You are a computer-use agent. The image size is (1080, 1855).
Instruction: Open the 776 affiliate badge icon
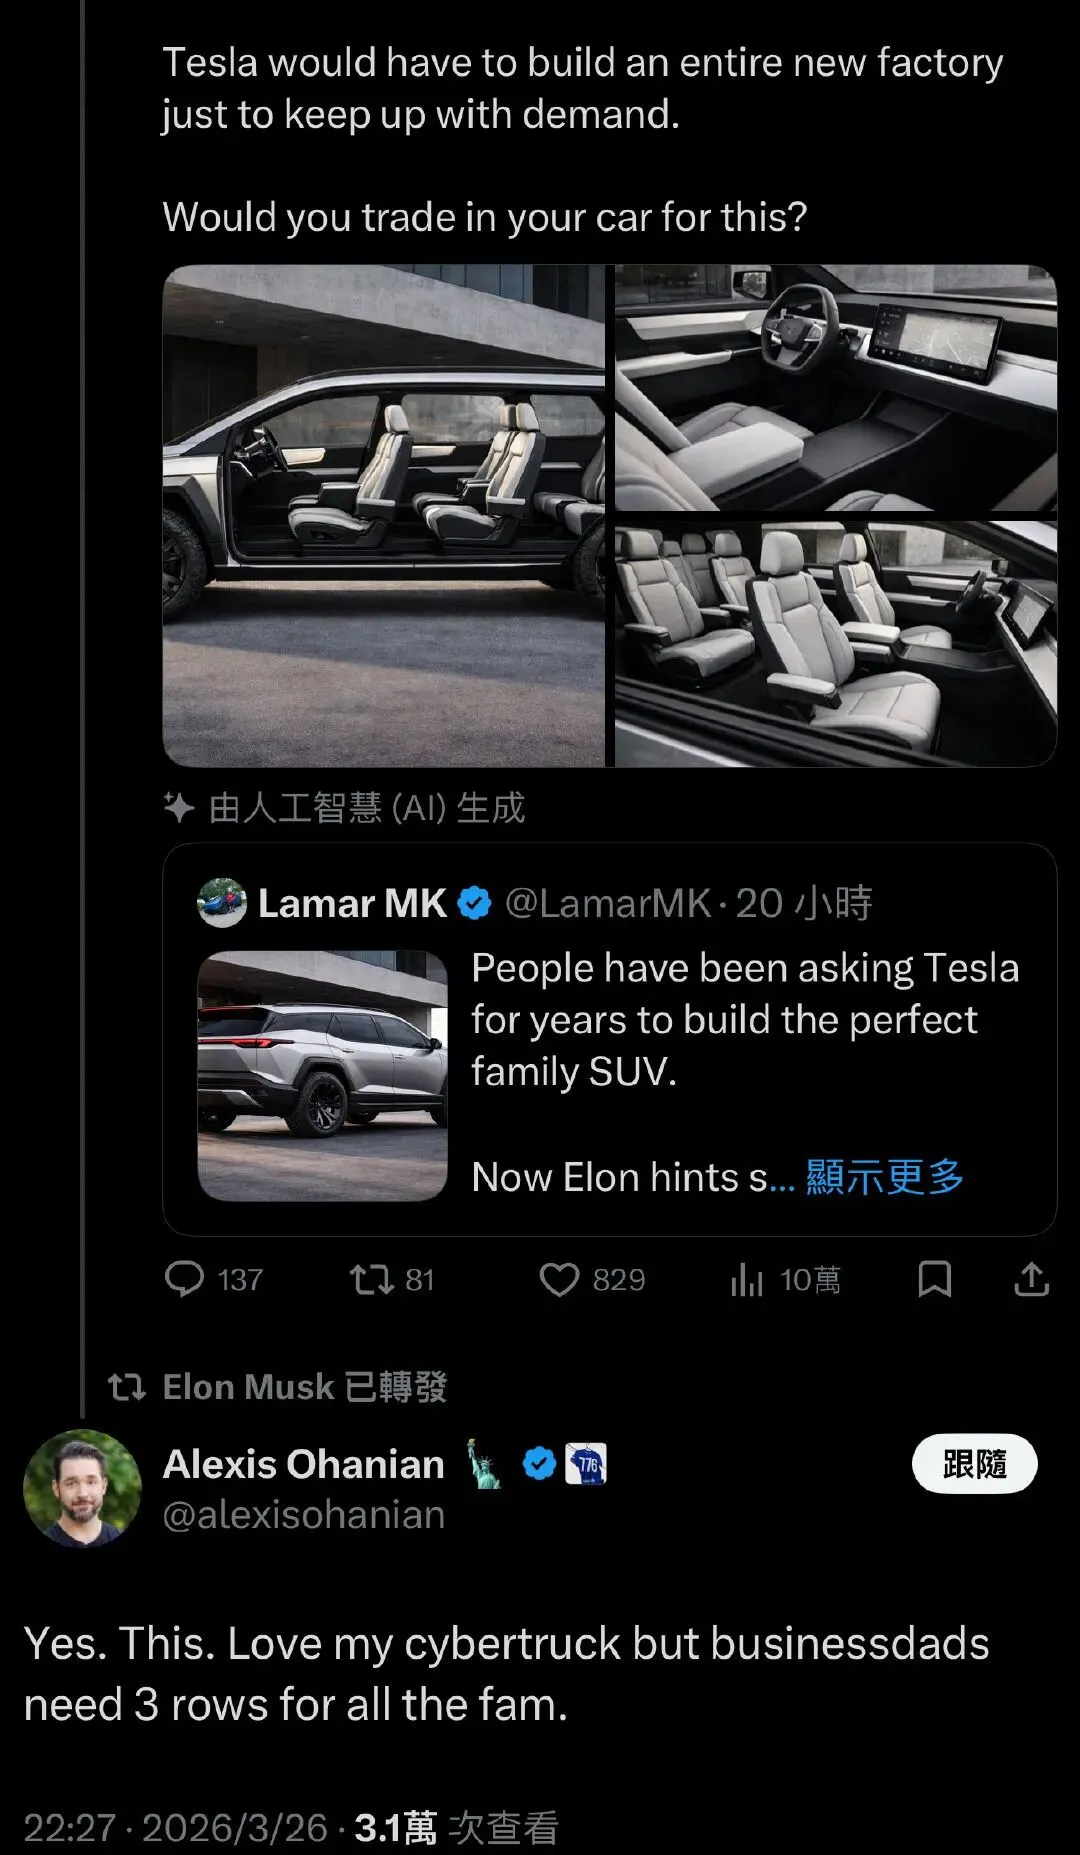586,1464
